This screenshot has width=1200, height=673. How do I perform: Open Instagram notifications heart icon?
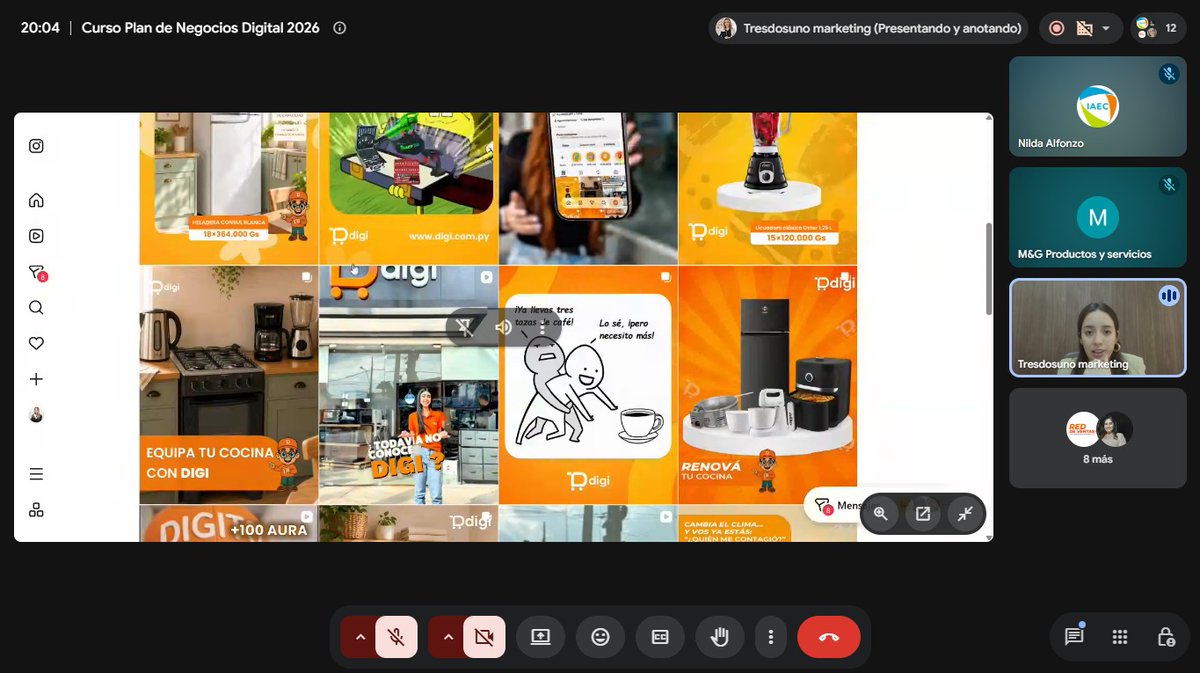point(36,343)
